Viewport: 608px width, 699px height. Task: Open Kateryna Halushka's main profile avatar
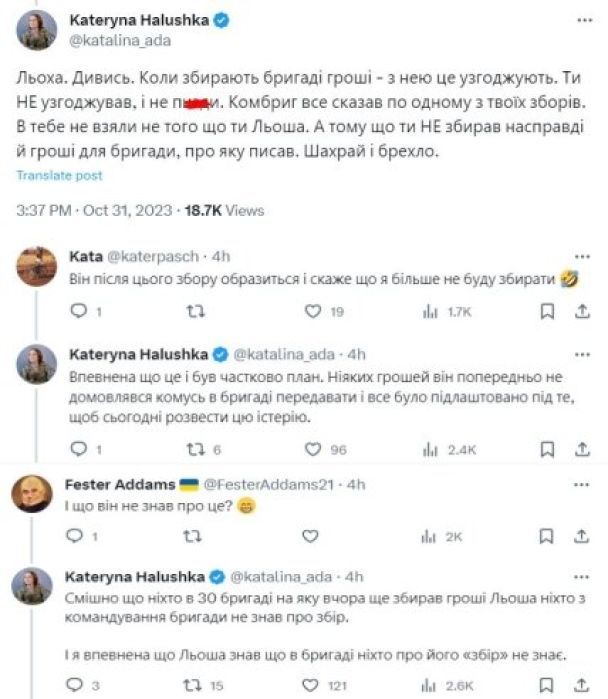(36, 30)
